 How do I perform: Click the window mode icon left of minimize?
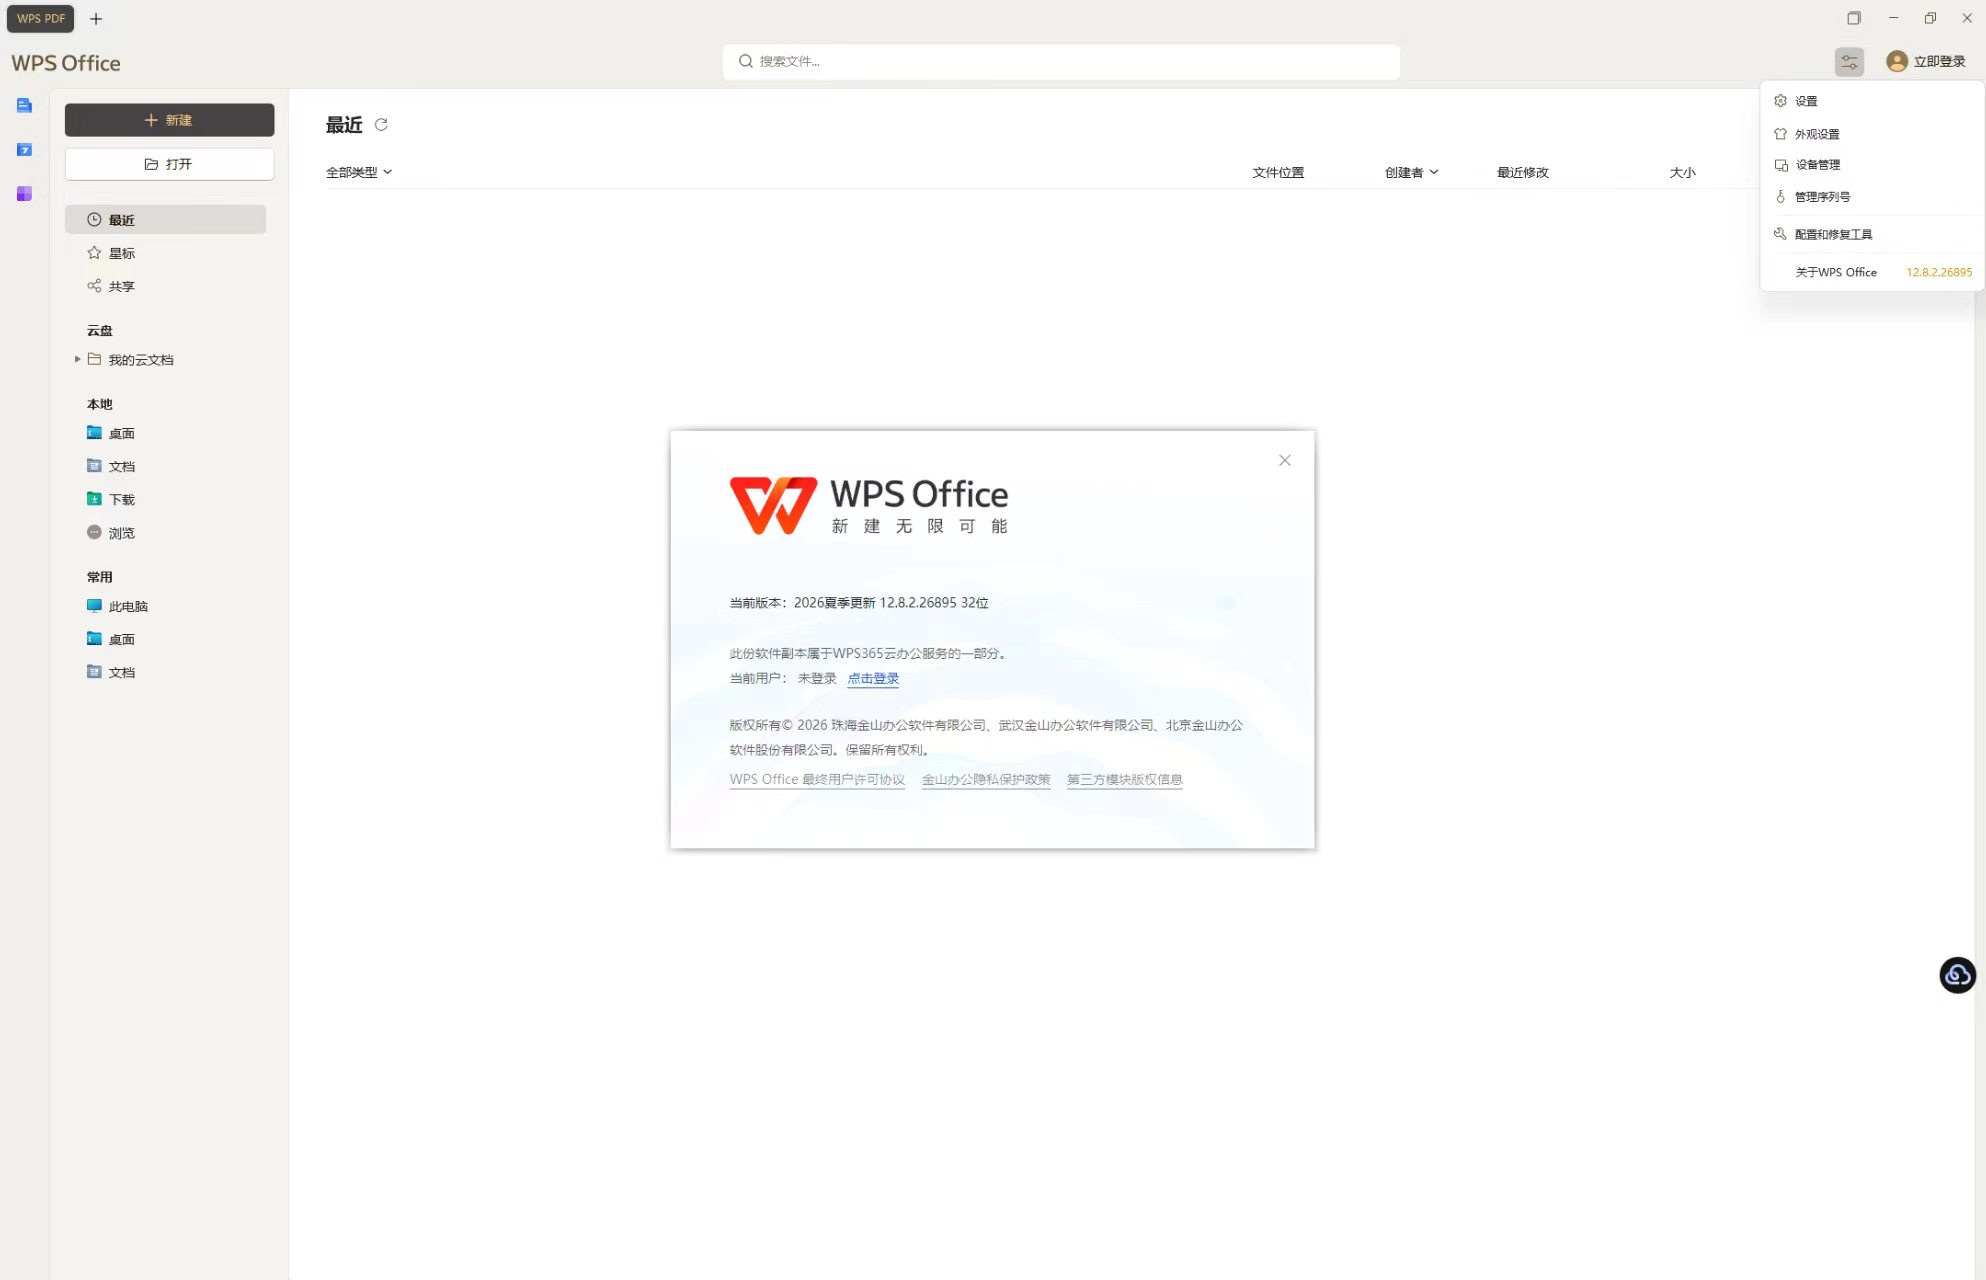pos(1854,18)
